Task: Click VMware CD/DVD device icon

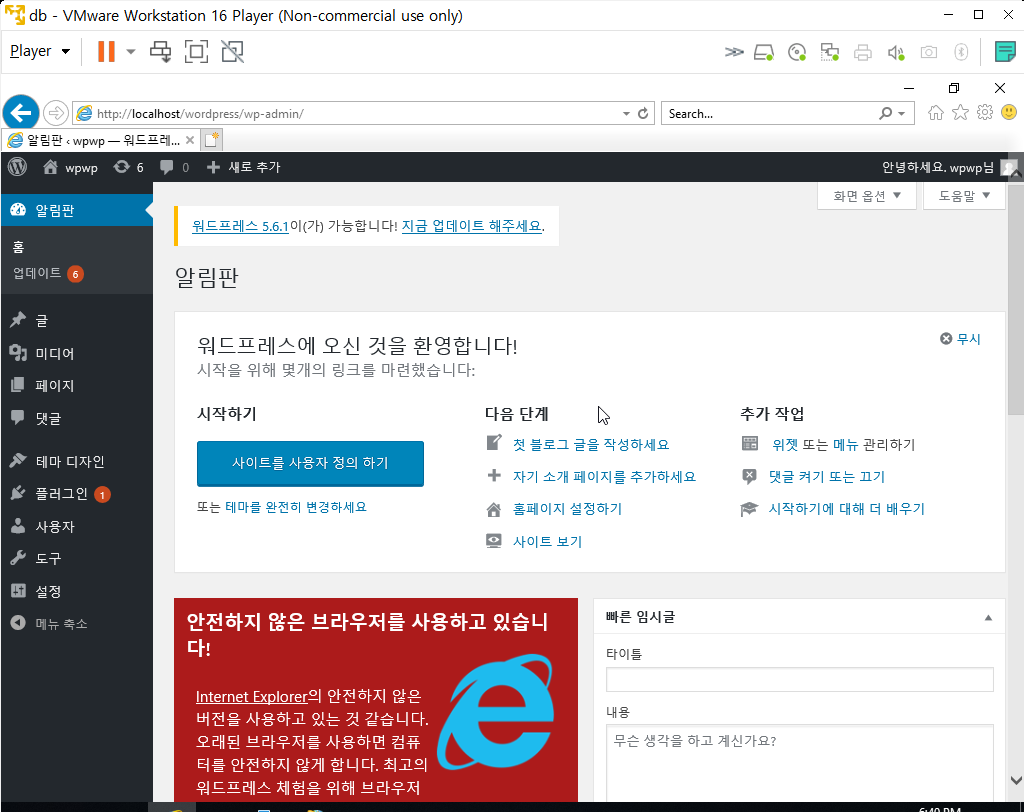Action: pos(797,52)
